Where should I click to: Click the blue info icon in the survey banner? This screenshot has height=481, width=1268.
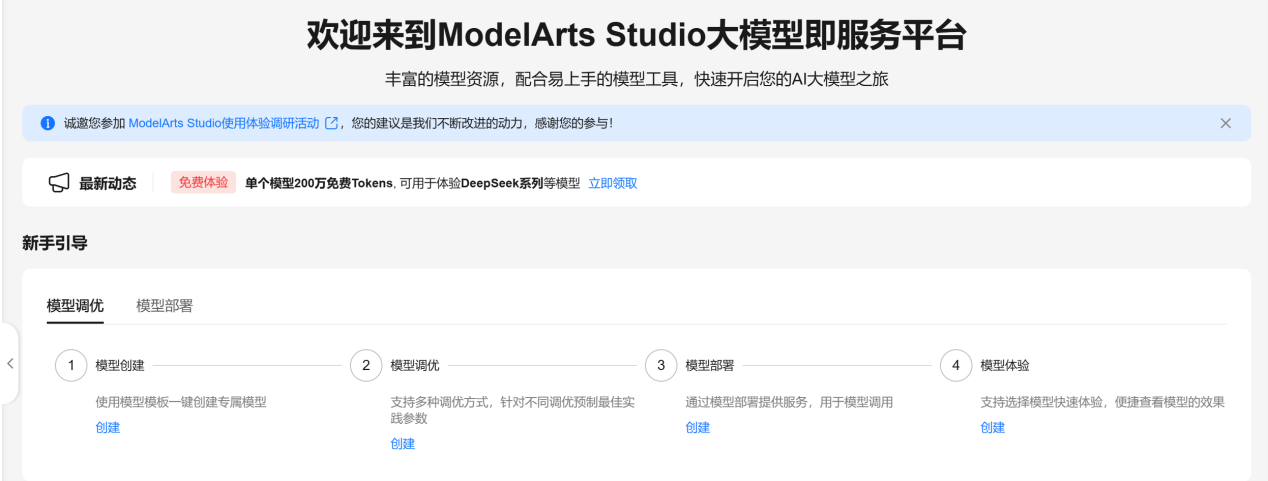47,123
